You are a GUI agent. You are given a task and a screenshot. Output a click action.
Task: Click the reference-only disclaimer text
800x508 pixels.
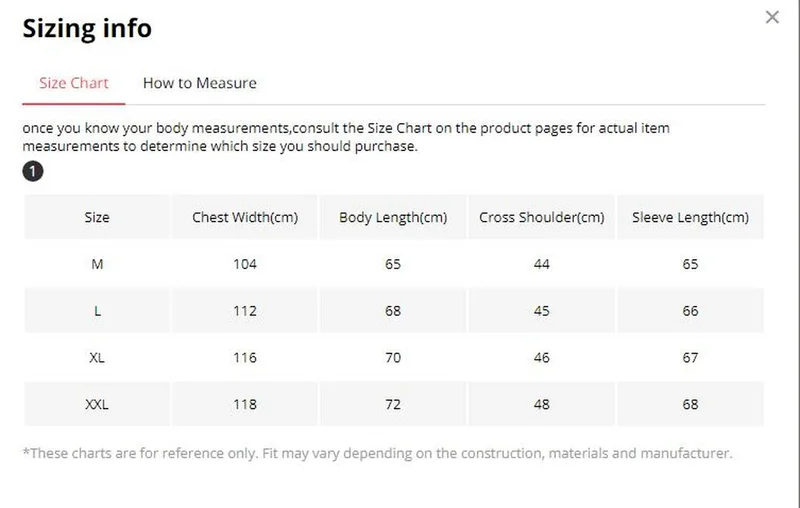[x=377, y=453]
